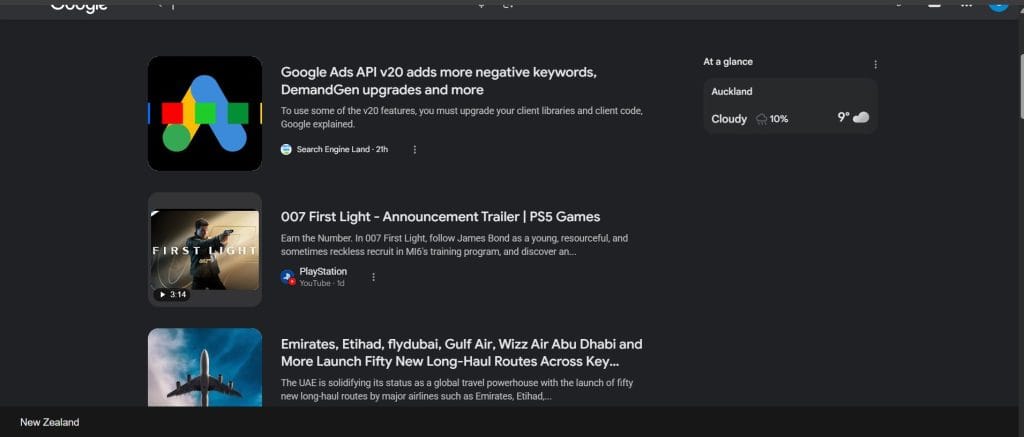Open the PlayStation channel name

point(323,272)
